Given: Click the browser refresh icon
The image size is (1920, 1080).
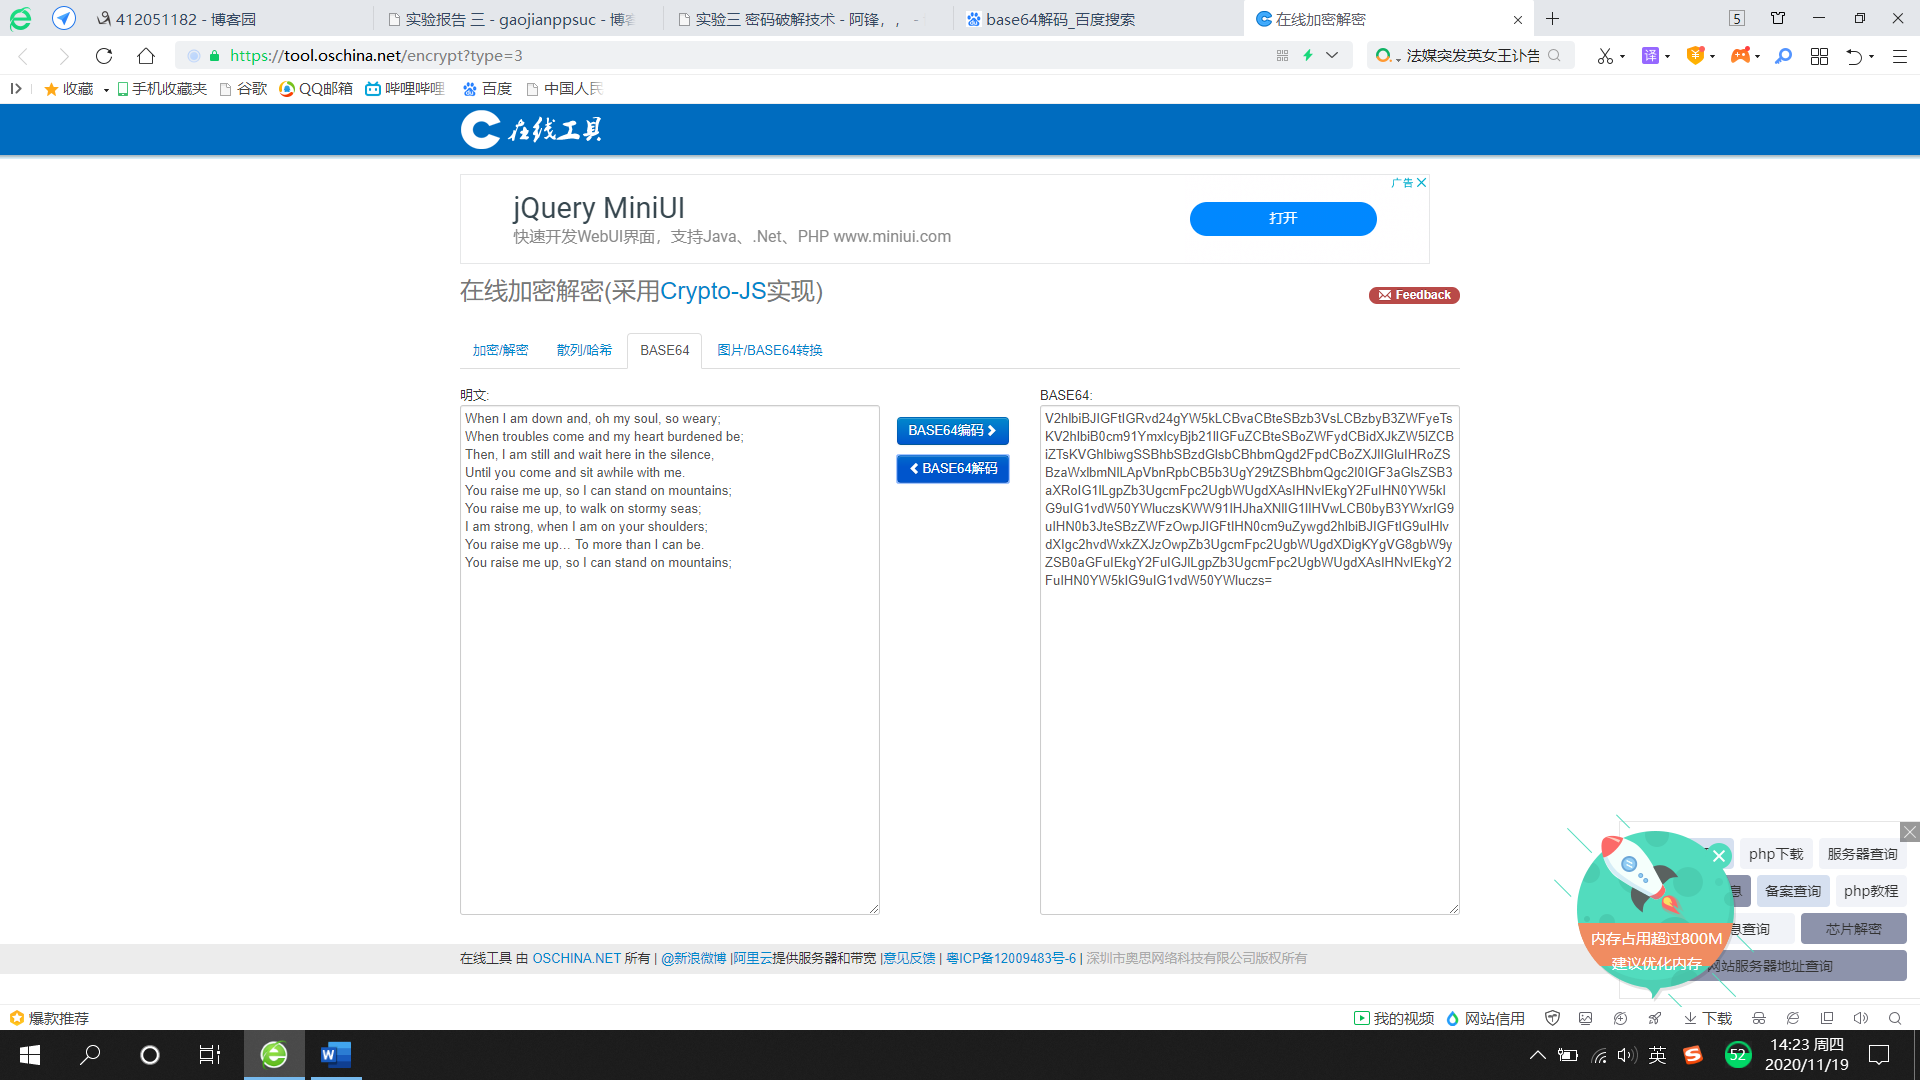Looking at the screenshot, I should pos(104,56).
